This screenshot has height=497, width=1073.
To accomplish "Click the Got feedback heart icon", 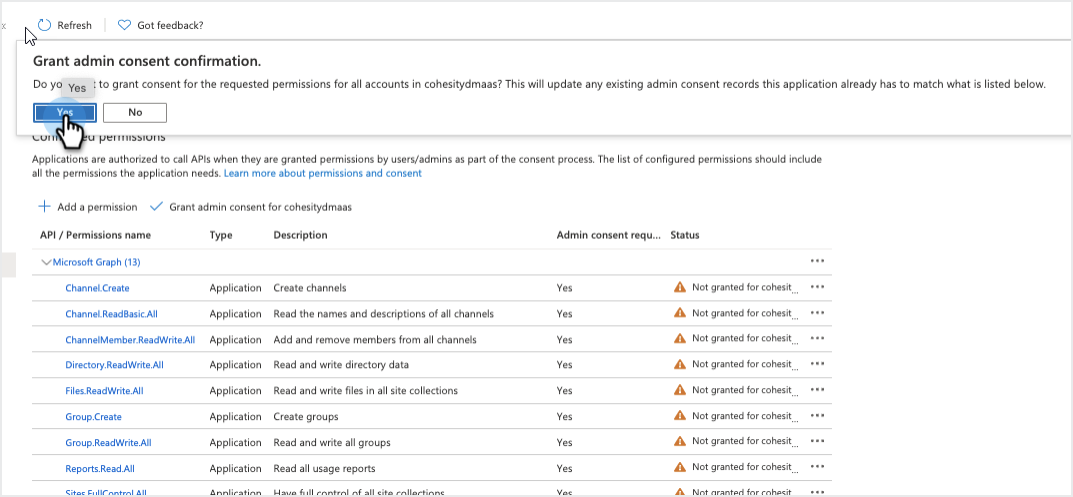I will click(x=124, y=25).
